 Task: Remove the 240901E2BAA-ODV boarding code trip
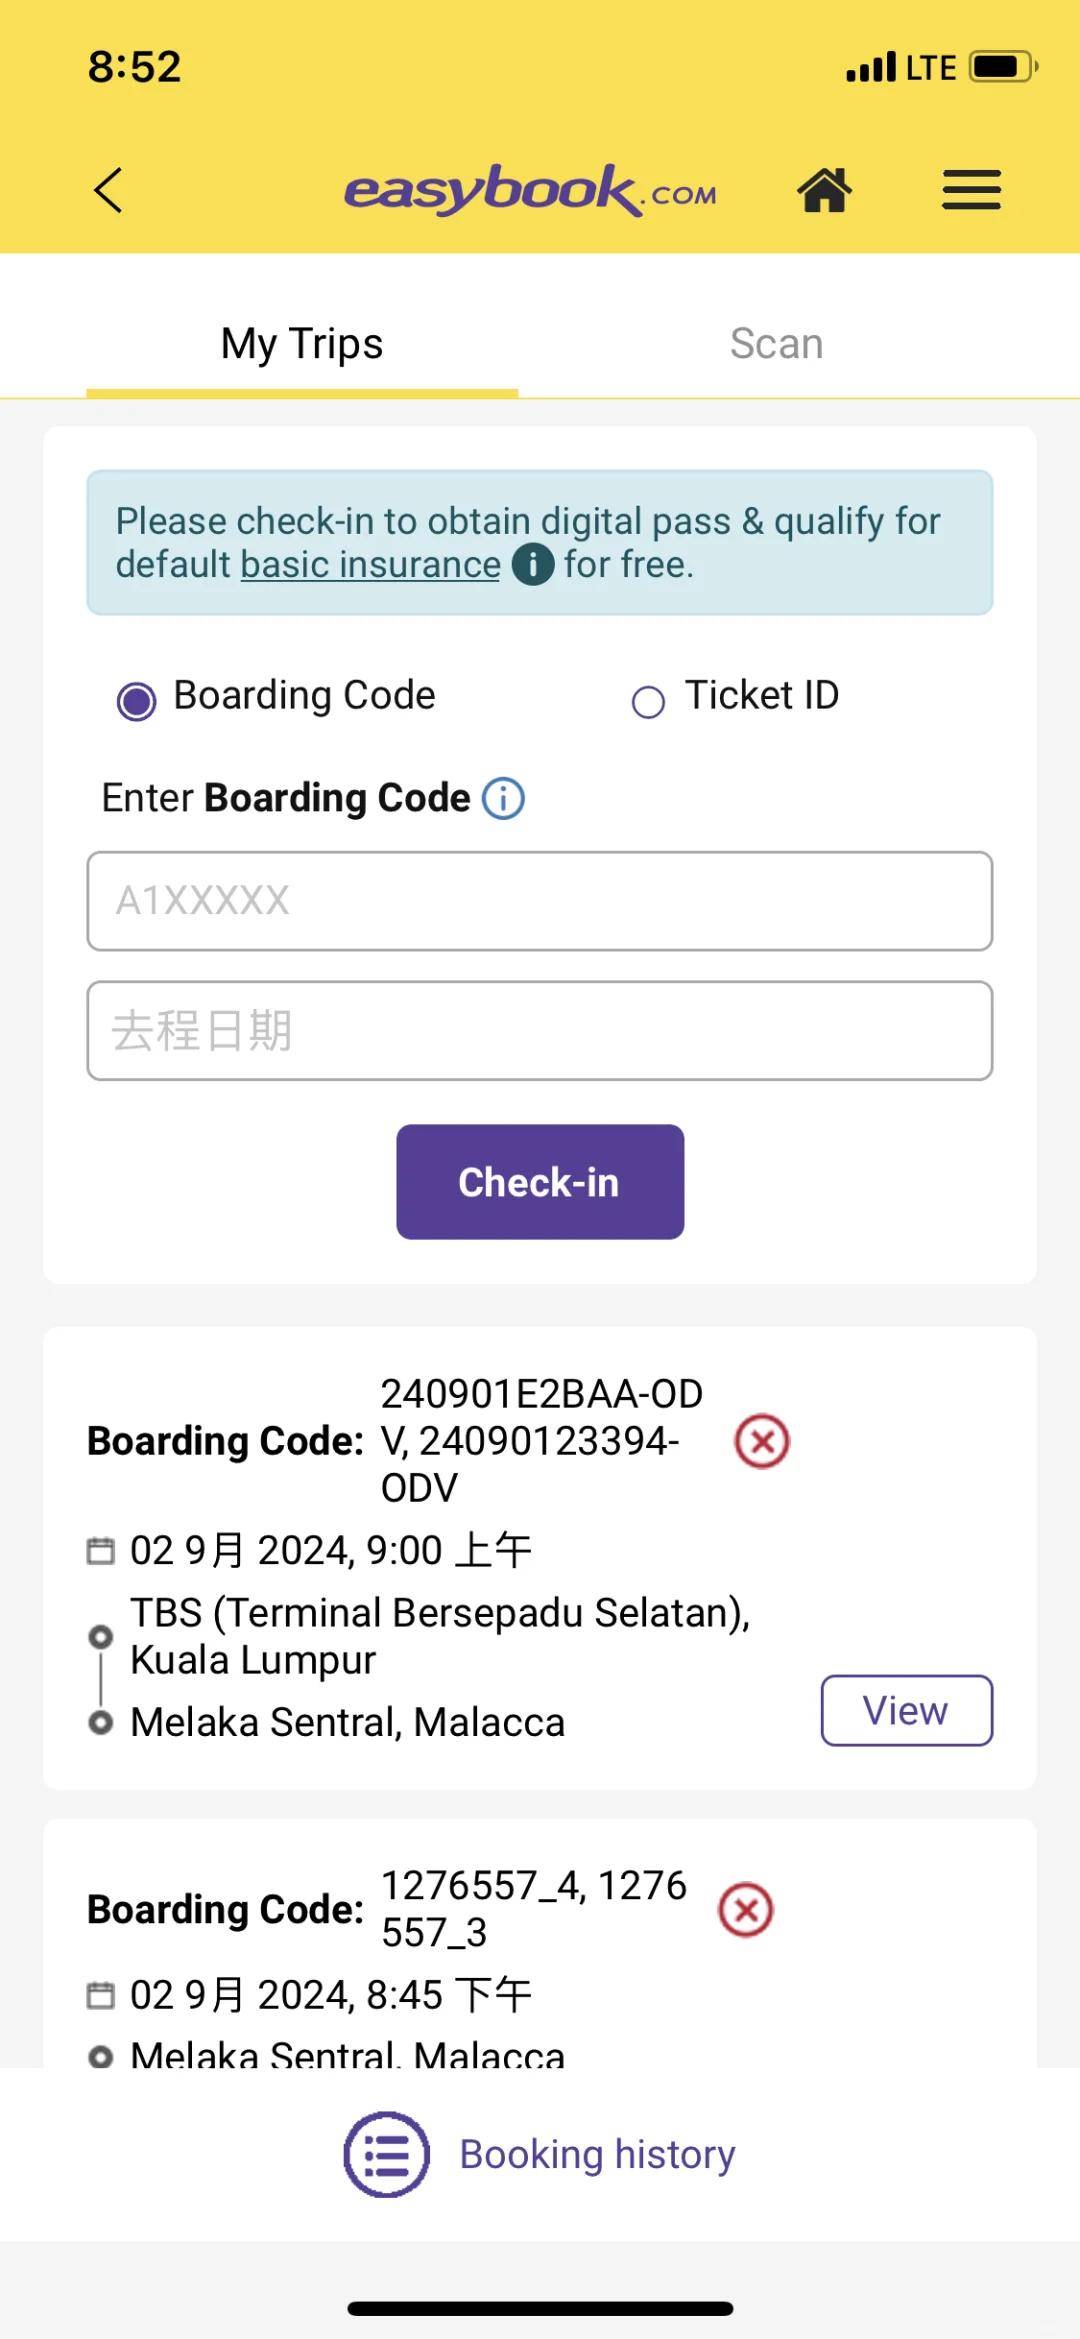click(x=762, y=1441)
